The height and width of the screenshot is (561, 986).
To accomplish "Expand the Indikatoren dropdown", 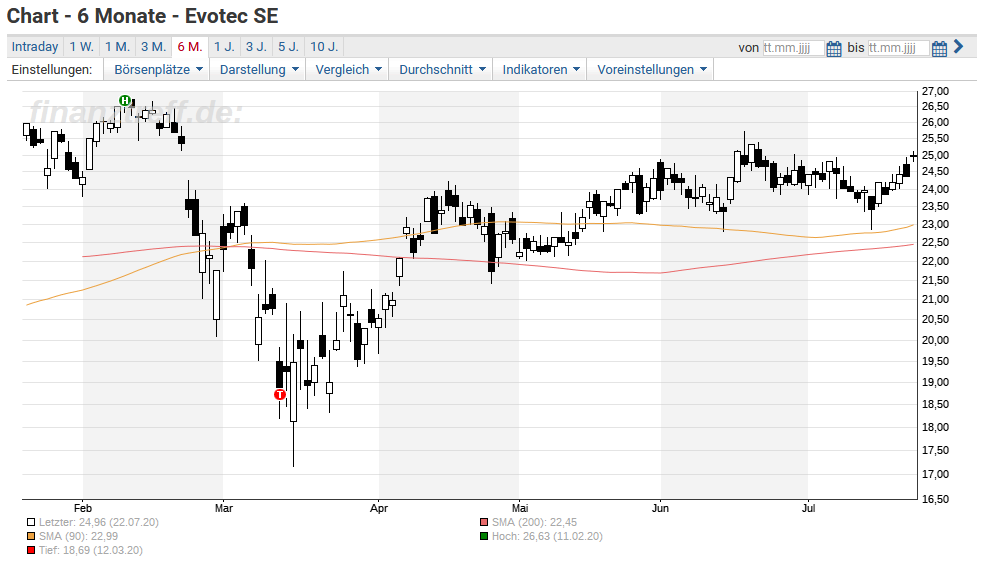I will pos(540,70).
